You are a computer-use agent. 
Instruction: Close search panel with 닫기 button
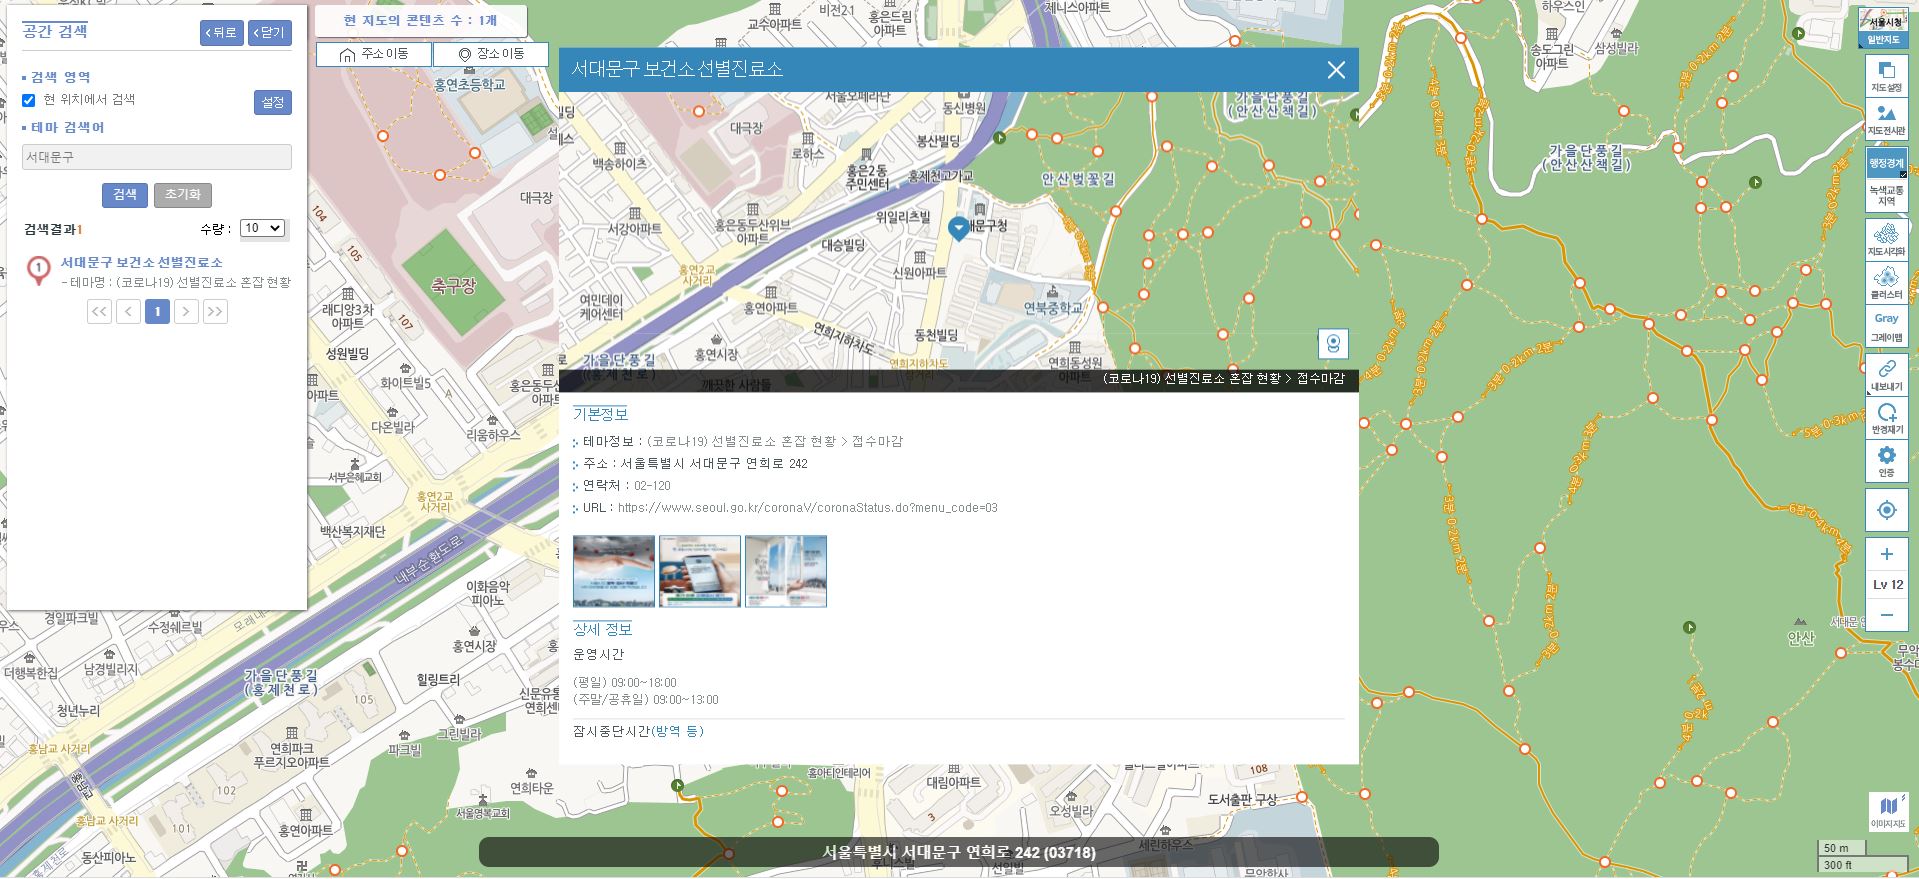269,33
